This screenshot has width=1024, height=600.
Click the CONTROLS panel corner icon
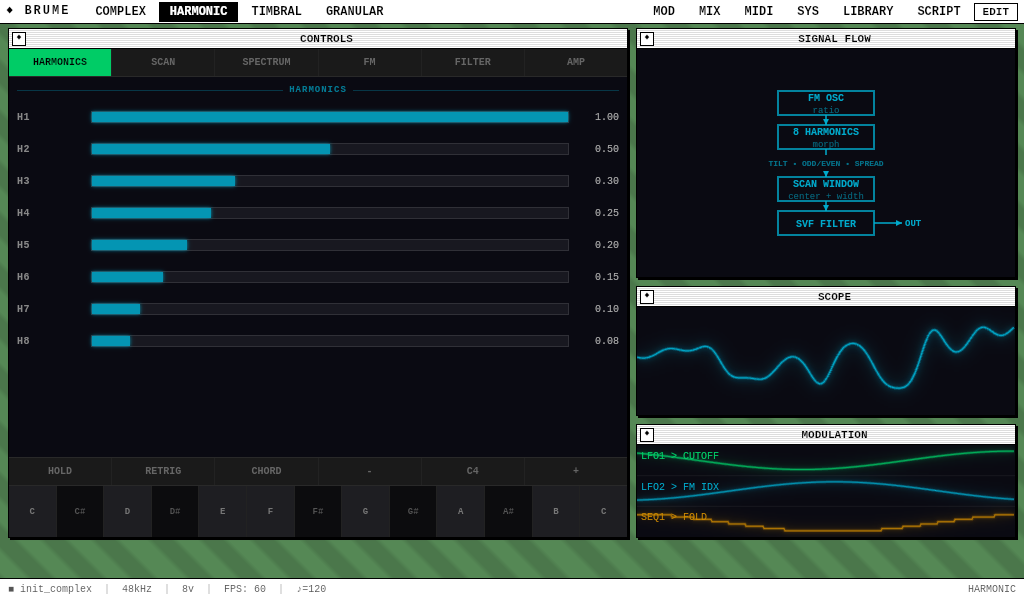tap(18, 38)
